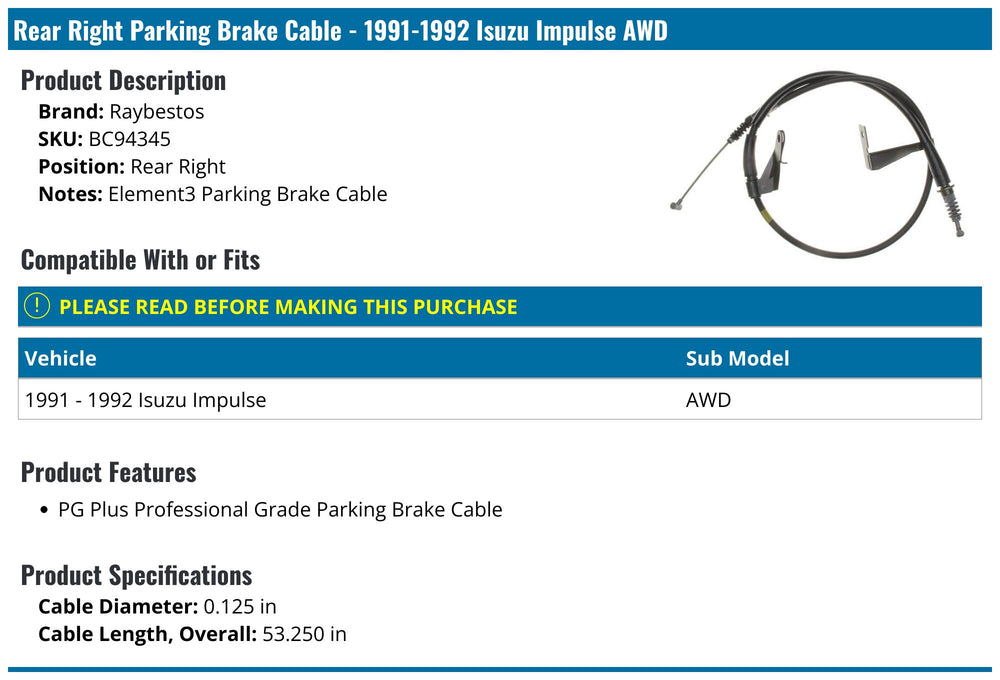Click the Raybestos brand name
1000x680 pixels.
tap(156, 112)
